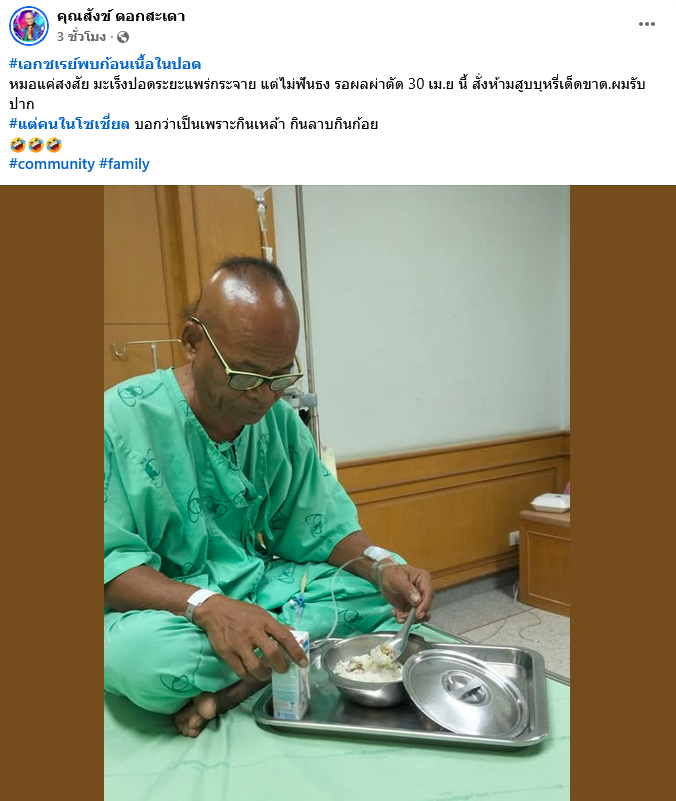The image size is (676, 801).
Task: Click the post text about lung cancer
Action: [327, 93]
